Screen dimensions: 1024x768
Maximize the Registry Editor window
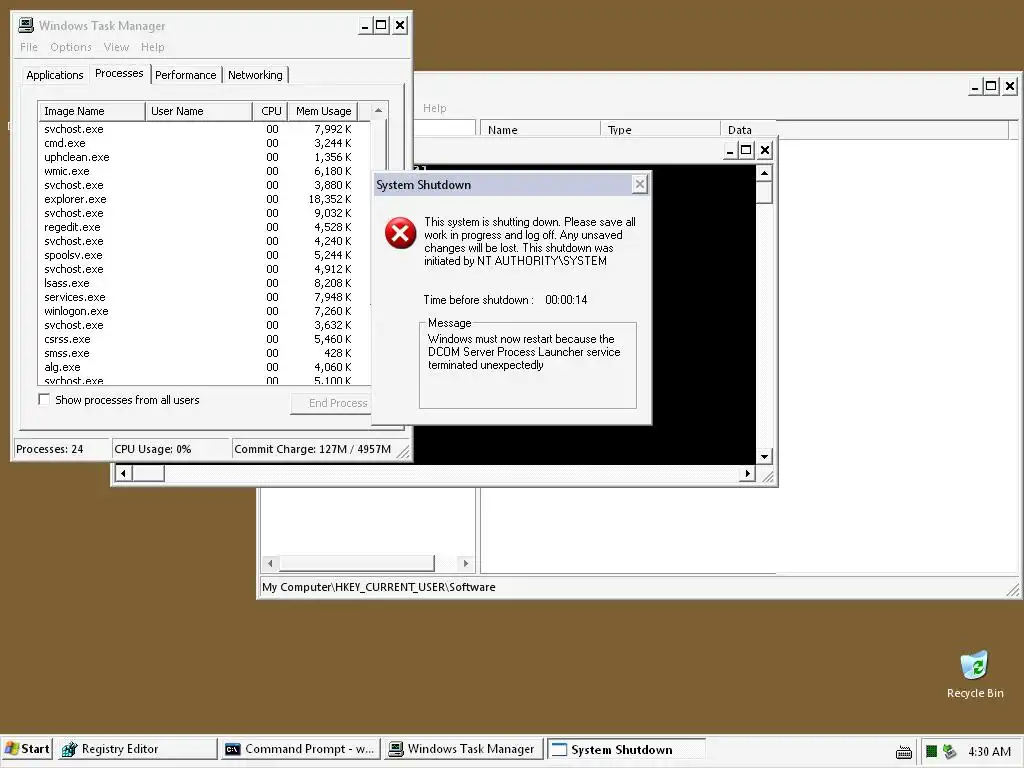(991, 86)
